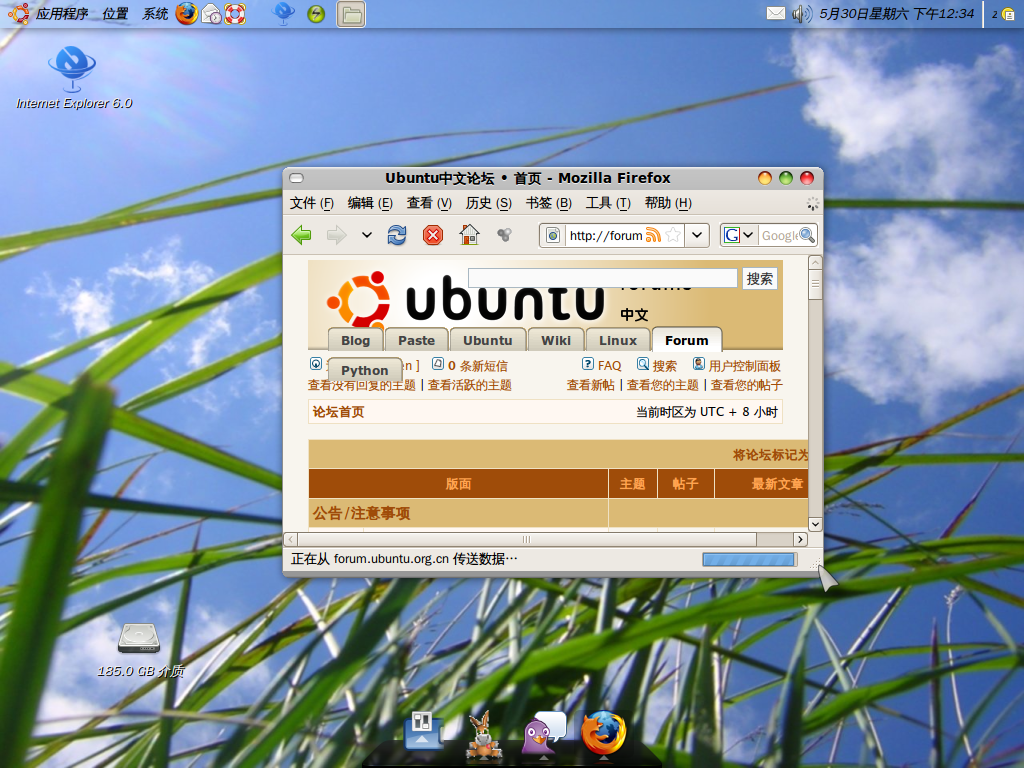Click 查看新帖 link

(x=590, y=385)
